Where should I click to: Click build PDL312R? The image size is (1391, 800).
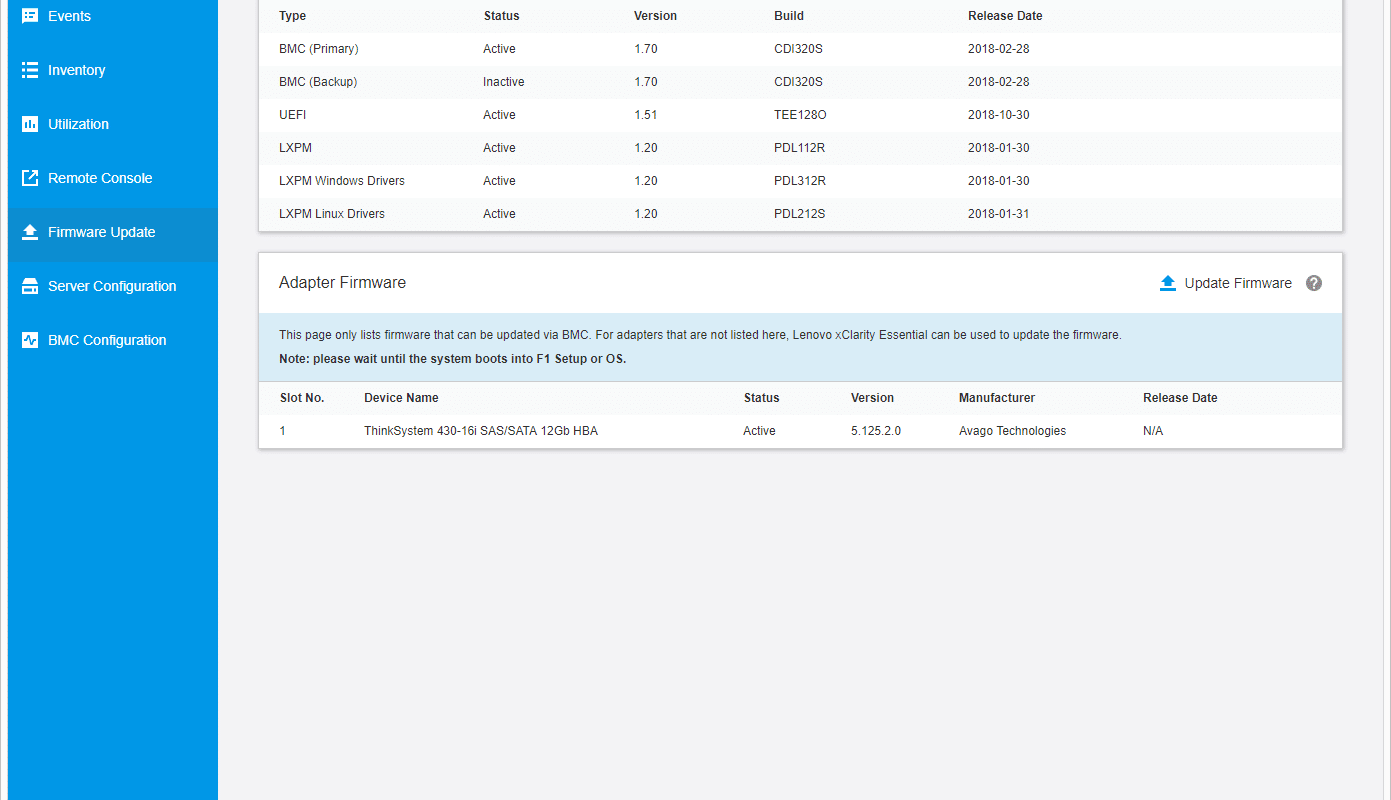tap(800, 181)
